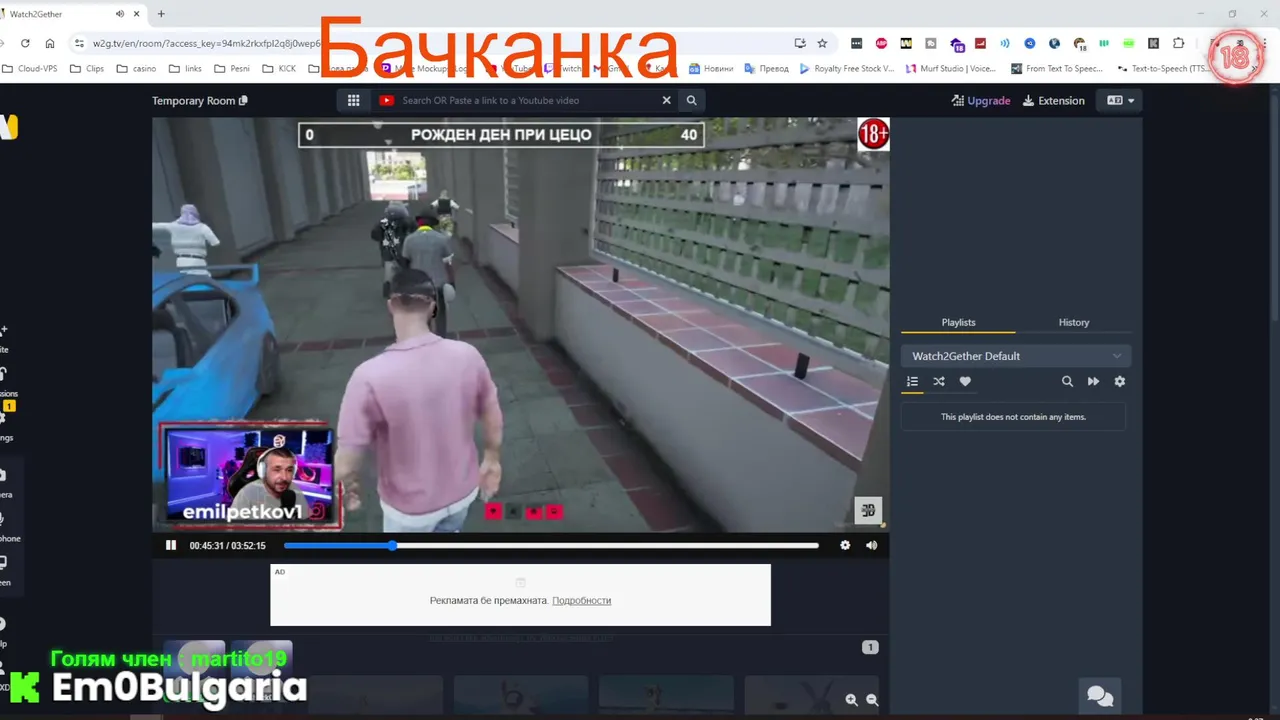Open video player settings gear
Viewport: 1280px width, 720px height.
(x=845, y=545)
